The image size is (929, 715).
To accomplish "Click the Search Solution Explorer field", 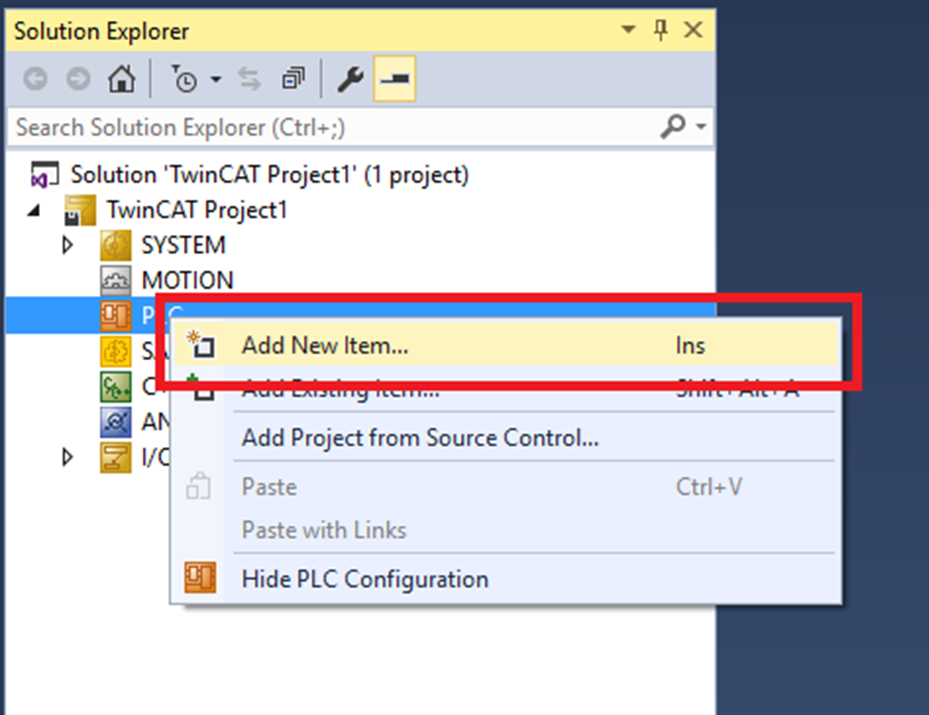I will (330, 128).
